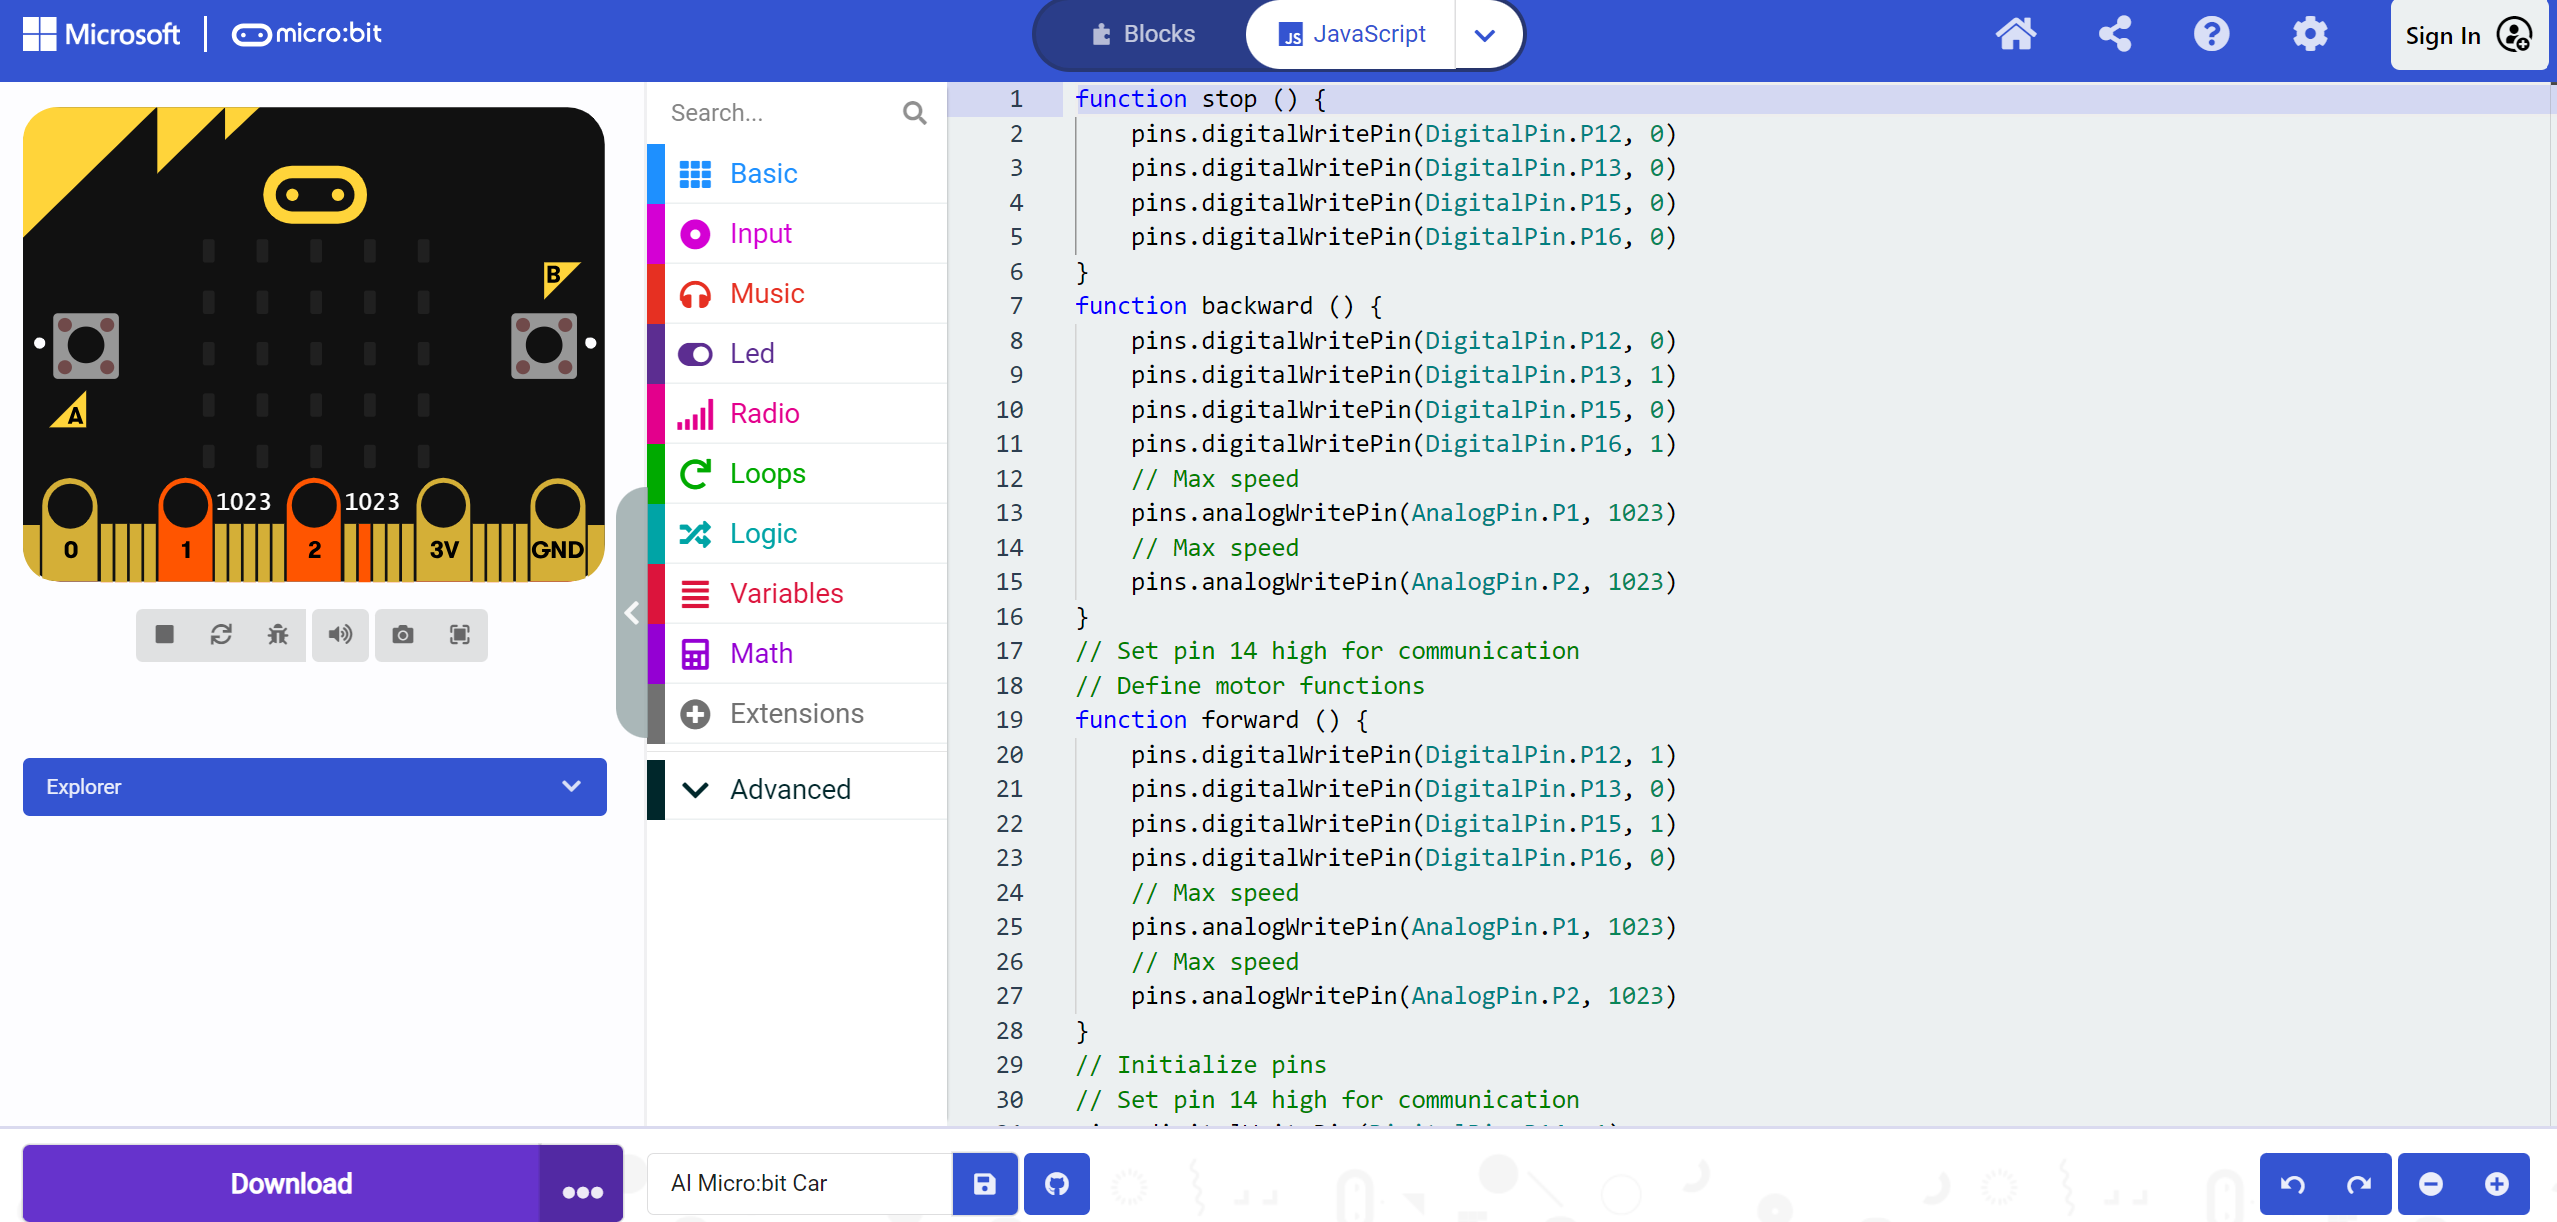Open more download options dots

tap(582, 1184)
